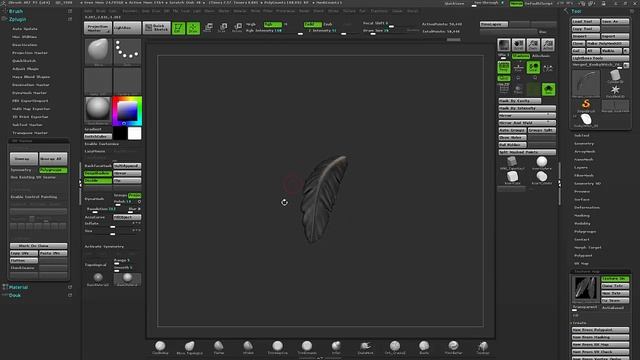Click Mirror And Weld button
Image resolution: width=640 pixels, height=360 pixels.
click(x=527, y=122)
